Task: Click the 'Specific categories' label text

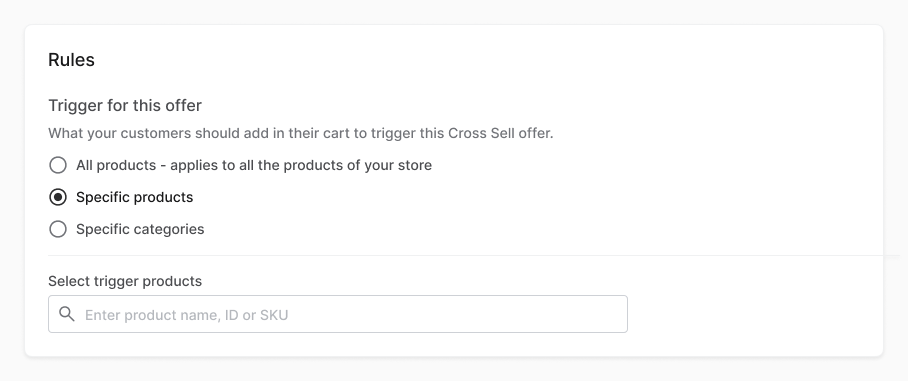Action: pyautogui.click(x=140, y=229)
